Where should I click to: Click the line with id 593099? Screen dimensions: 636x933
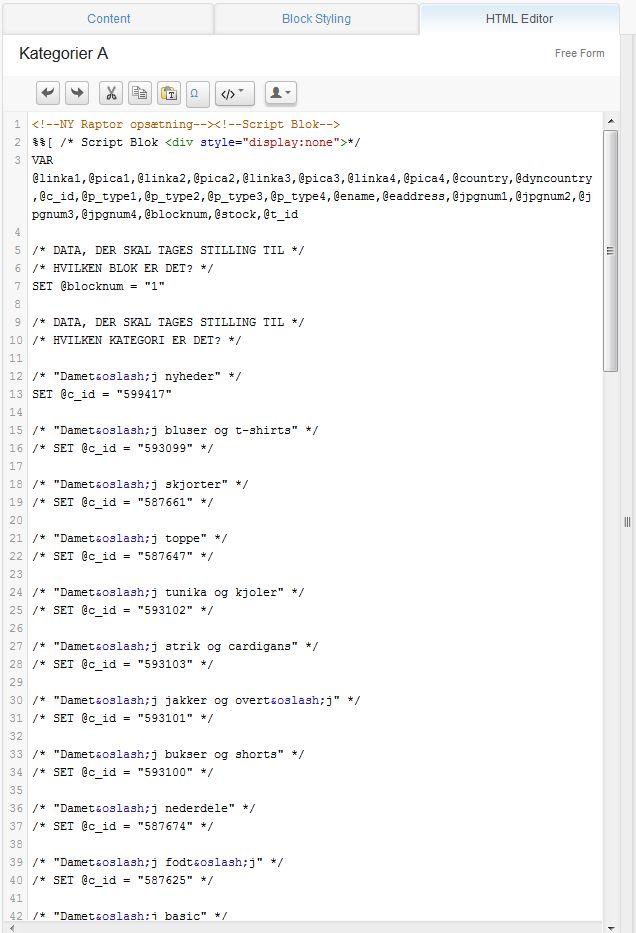pos(123,448)
